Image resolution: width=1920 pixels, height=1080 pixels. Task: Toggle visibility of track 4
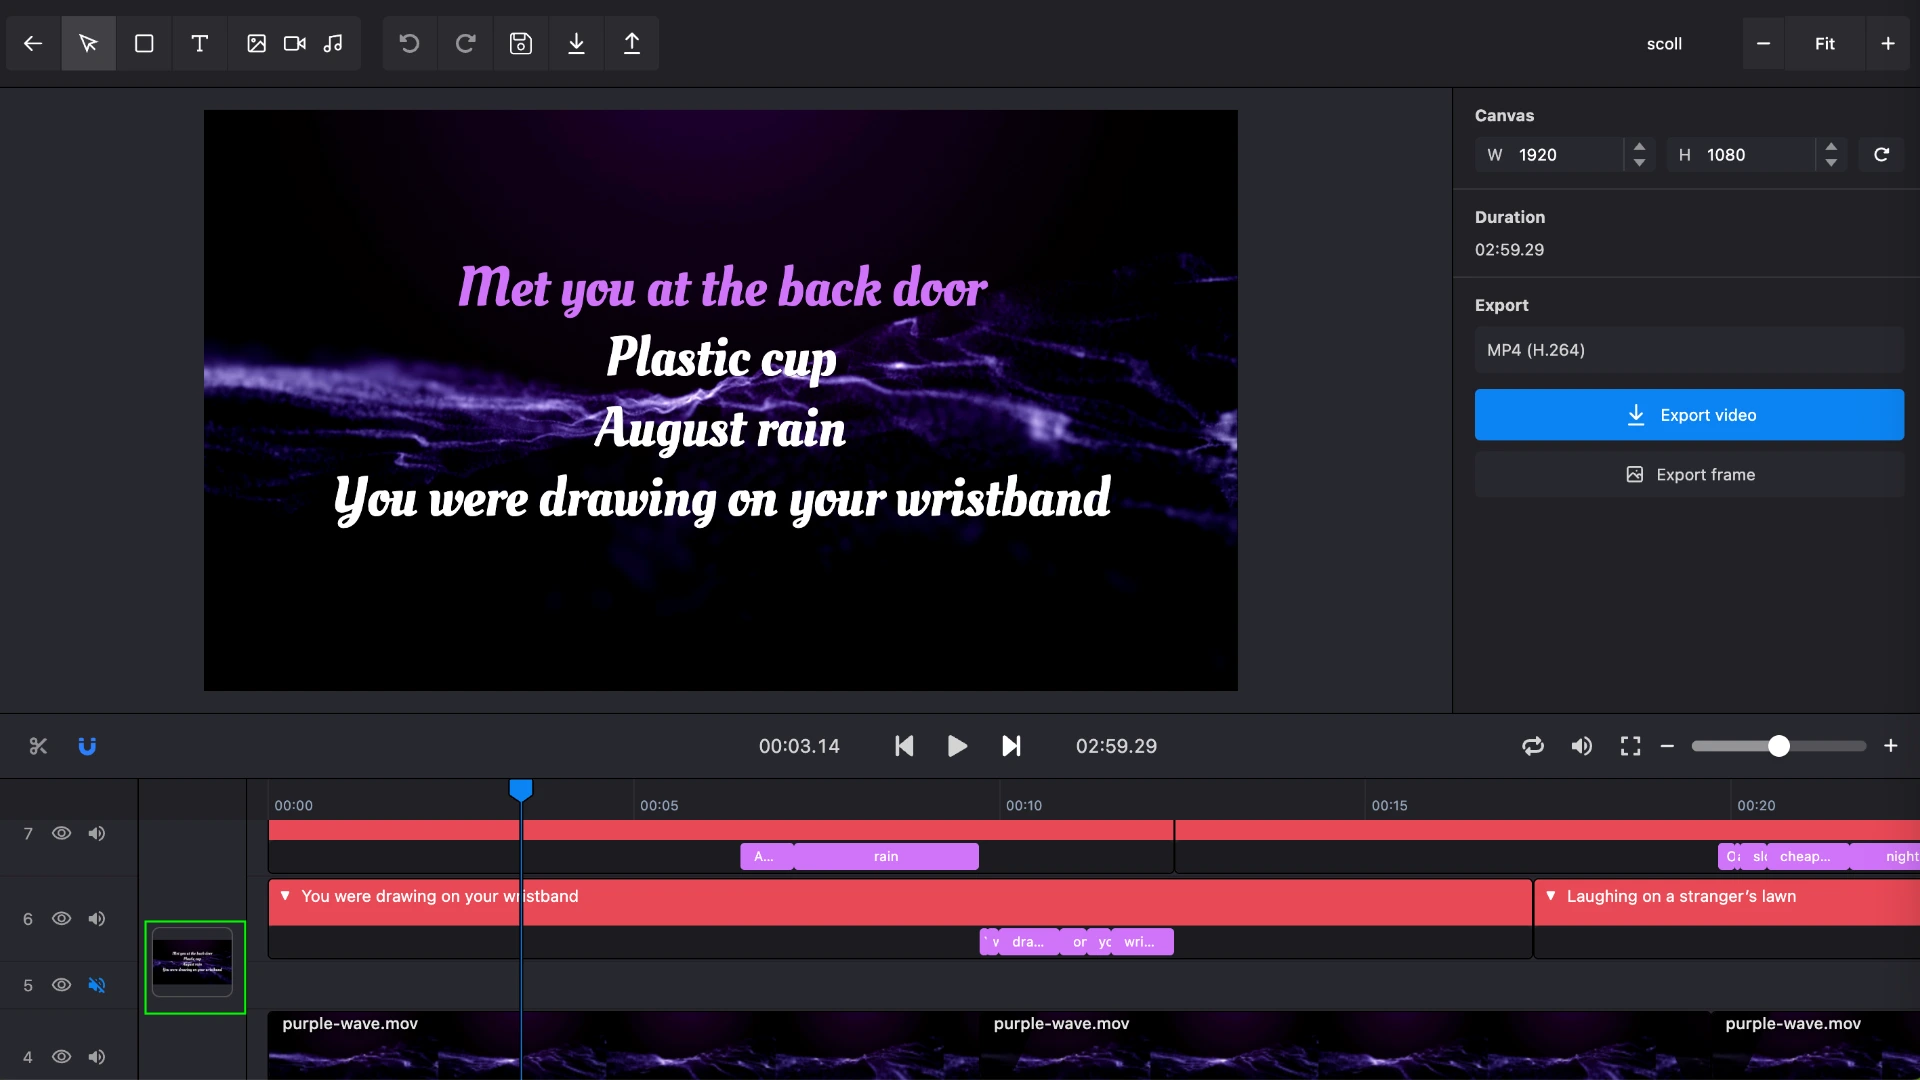point(61,1057)
